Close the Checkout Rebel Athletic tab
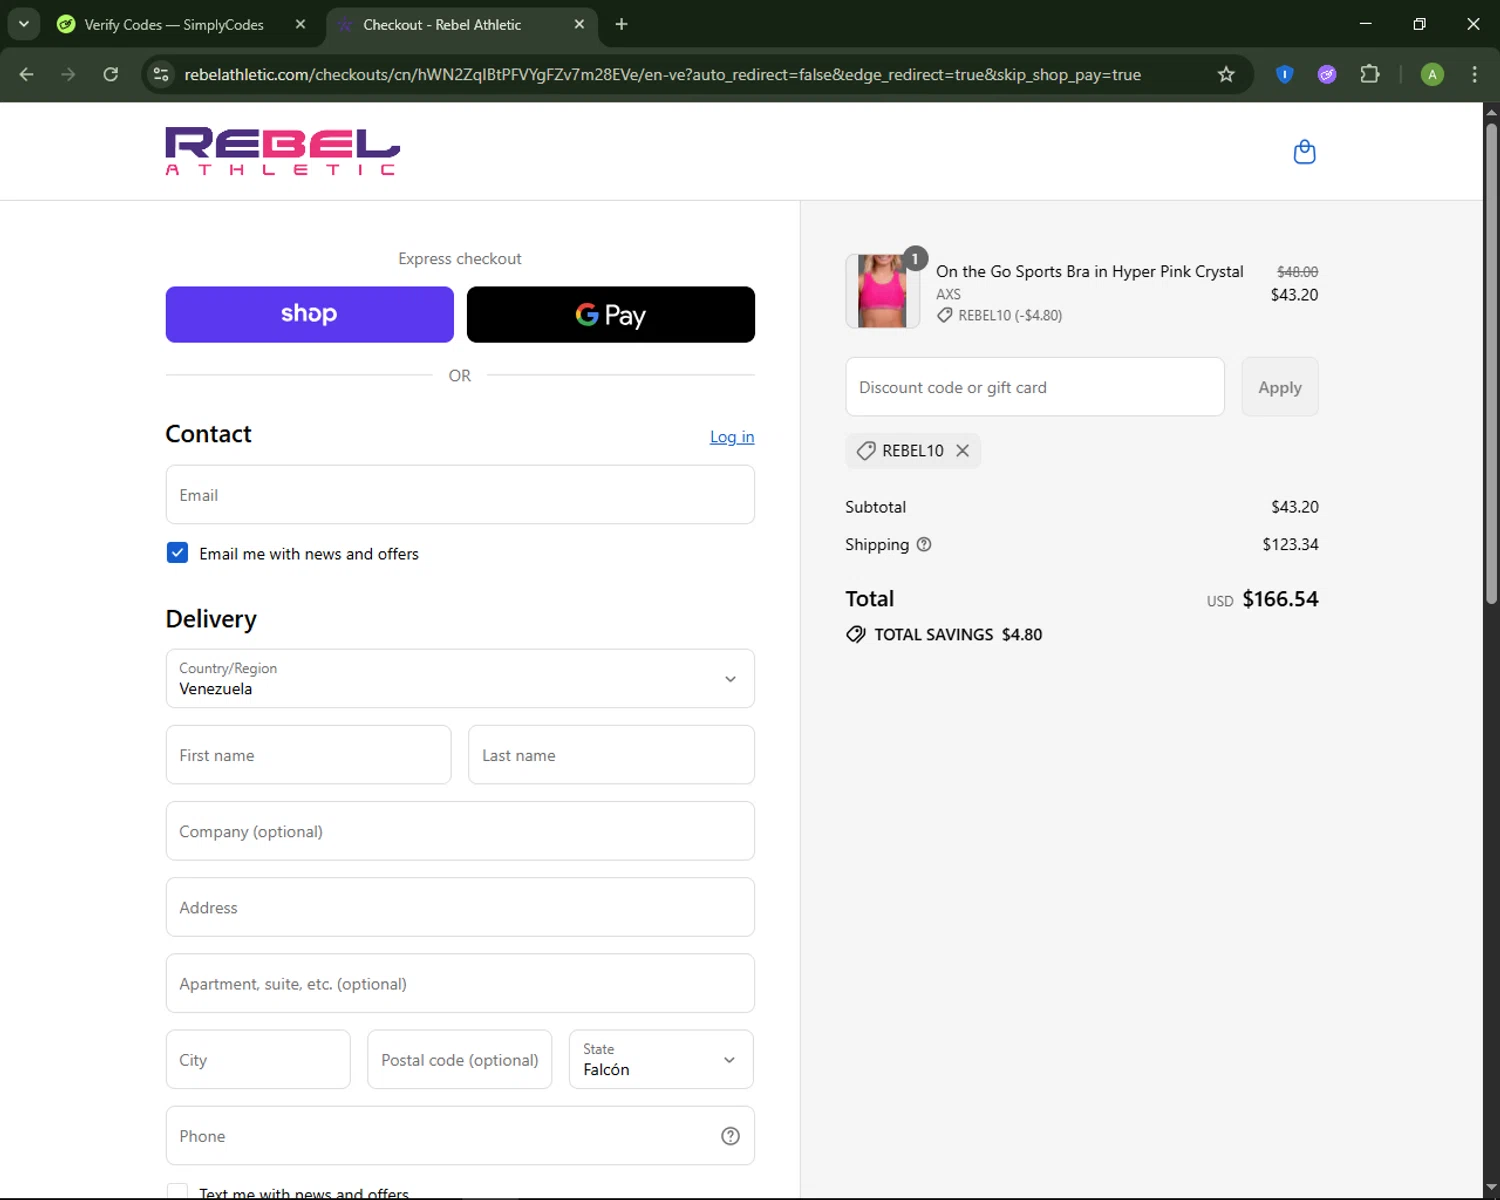 tap(579, 24)
